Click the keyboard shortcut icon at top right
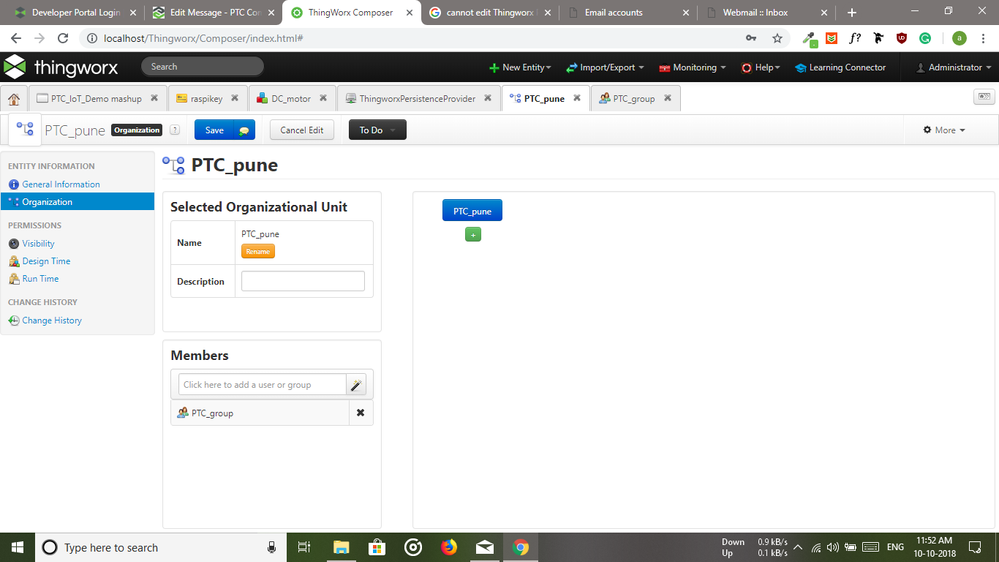The height and width of the screenshot is (562, 999). (984, 97)
